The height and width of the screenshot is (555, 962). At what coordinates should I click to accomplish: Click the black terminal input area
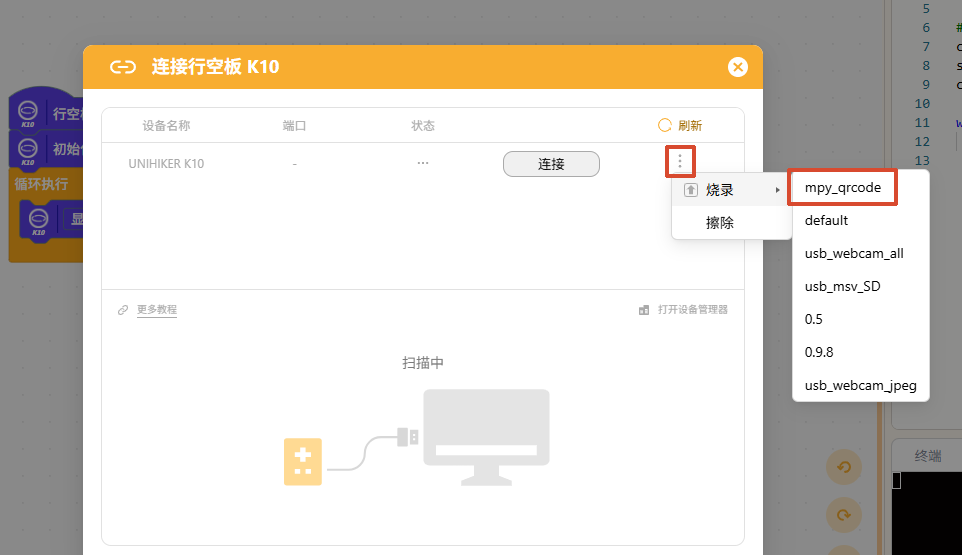926,513
